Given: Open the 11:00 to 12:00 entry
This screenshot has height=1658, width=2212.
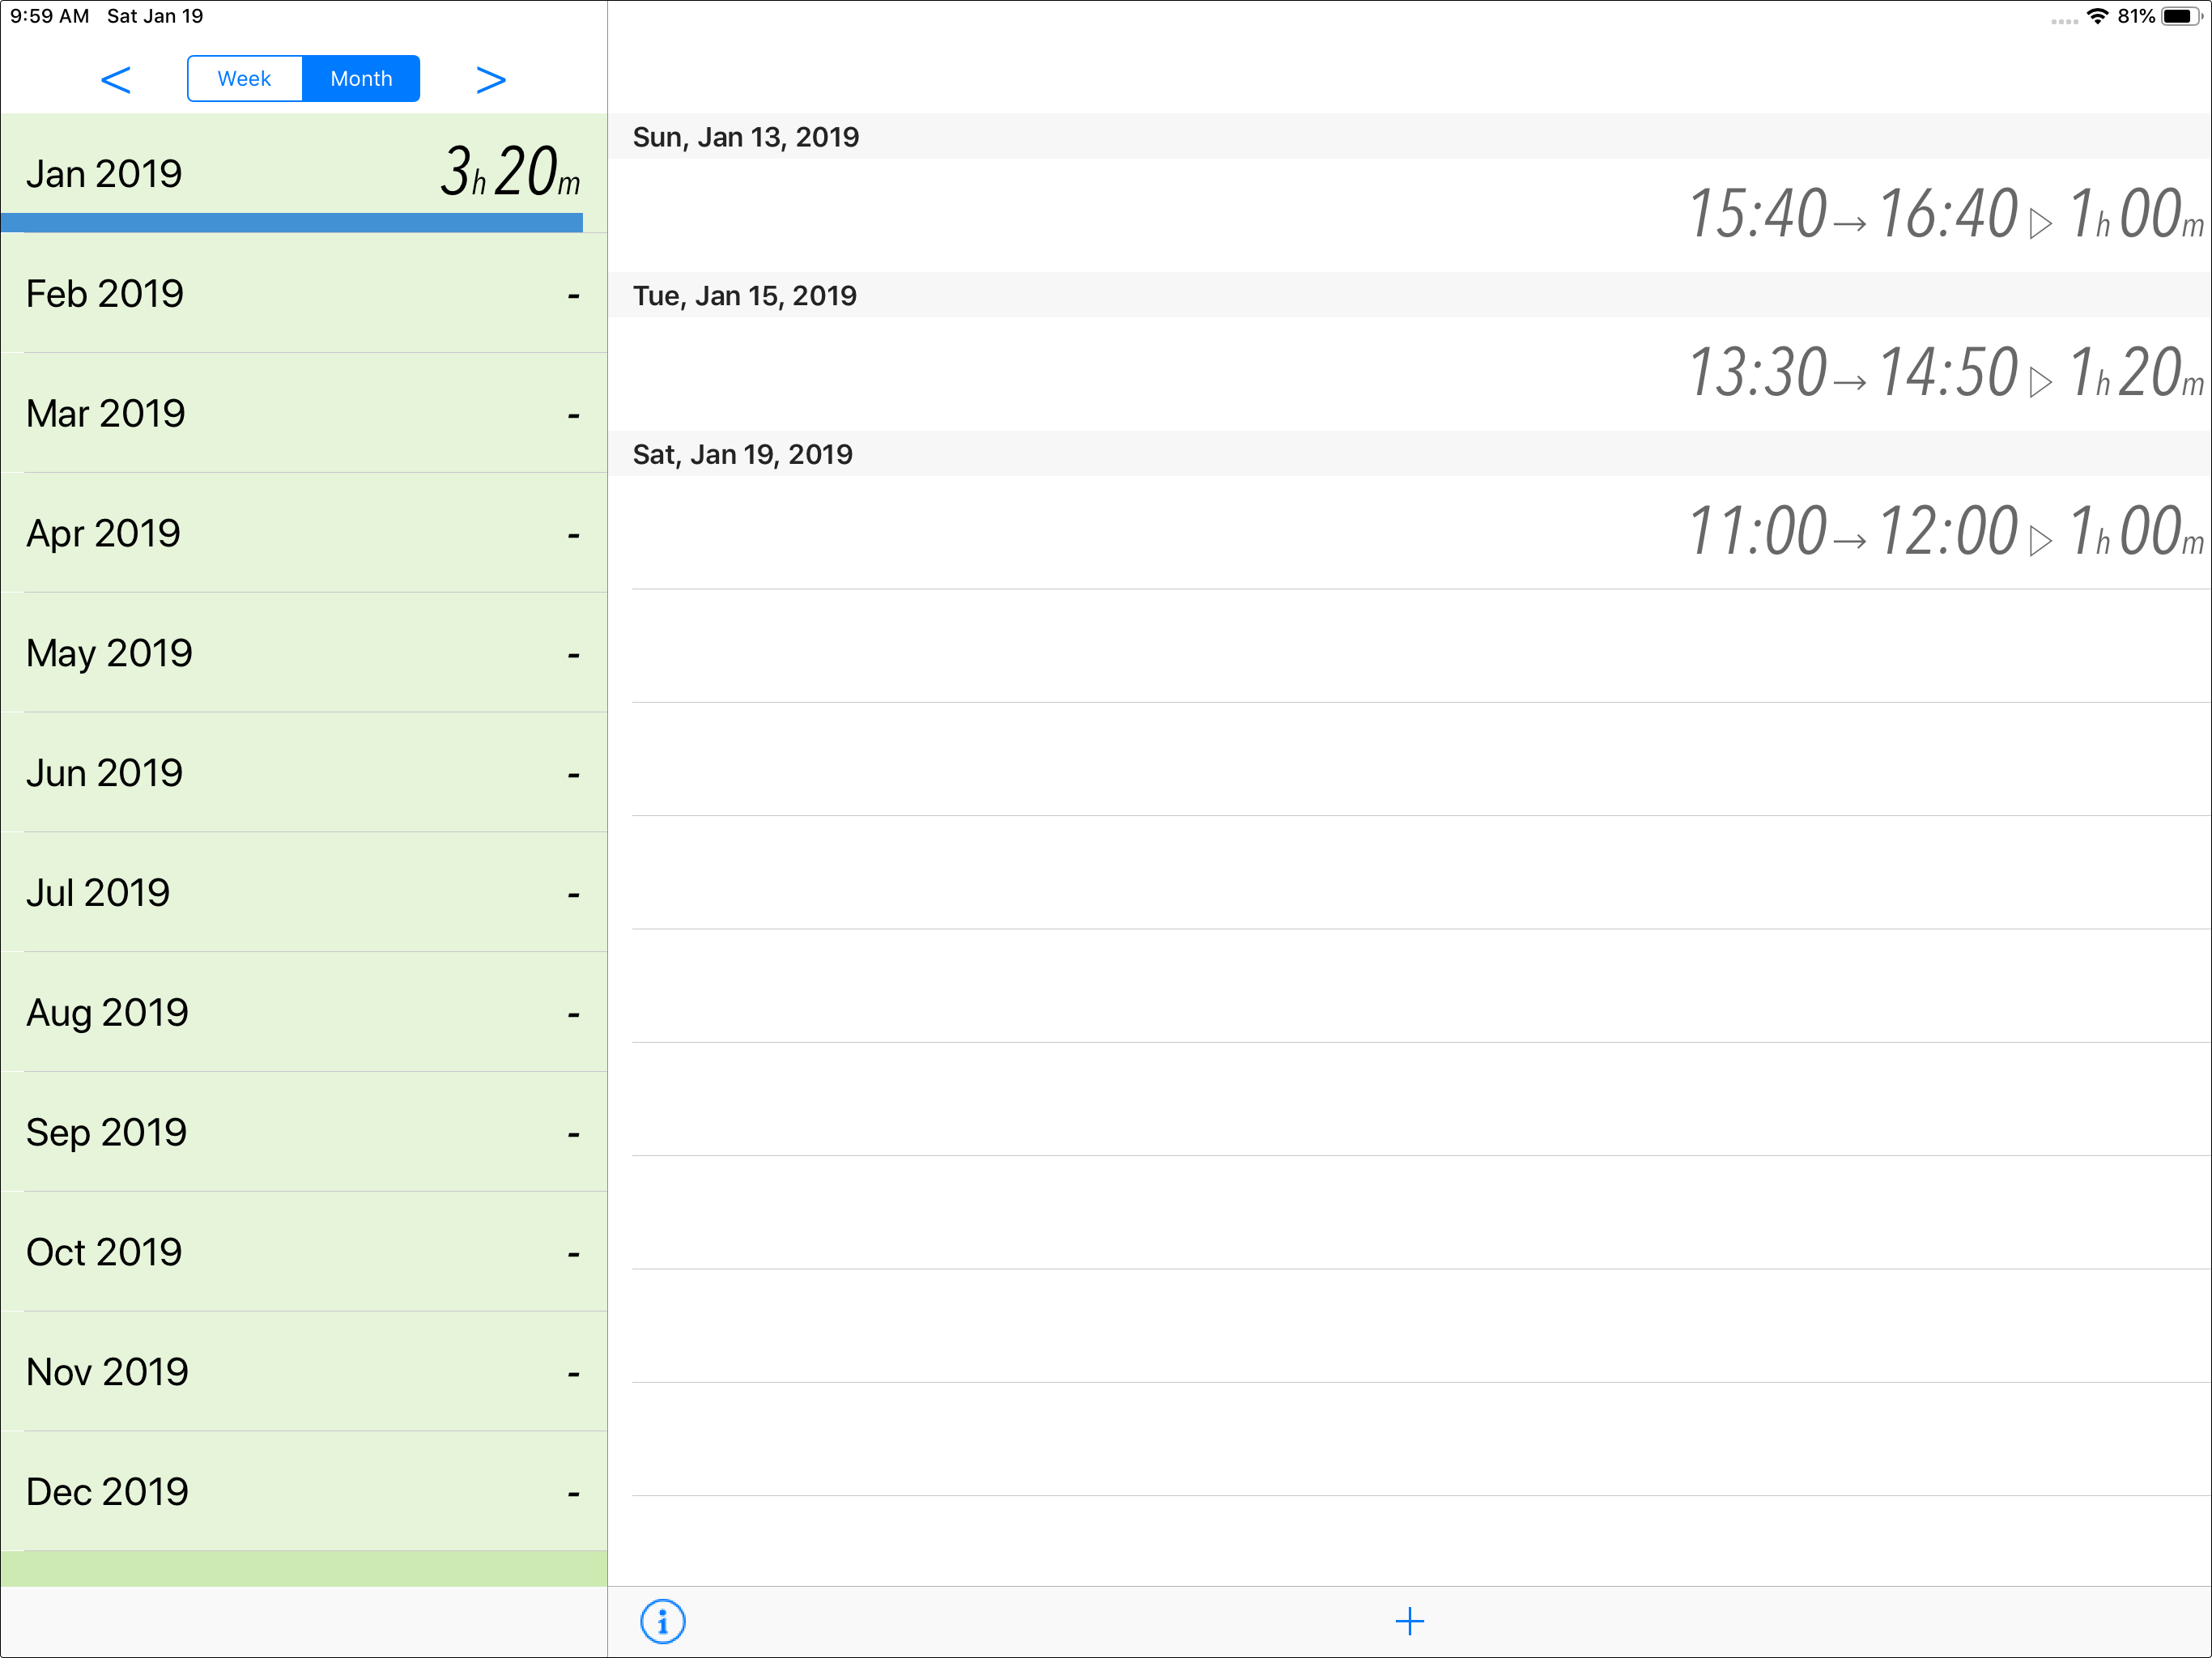Looking at the screenshot, I should pos(1410,532).
